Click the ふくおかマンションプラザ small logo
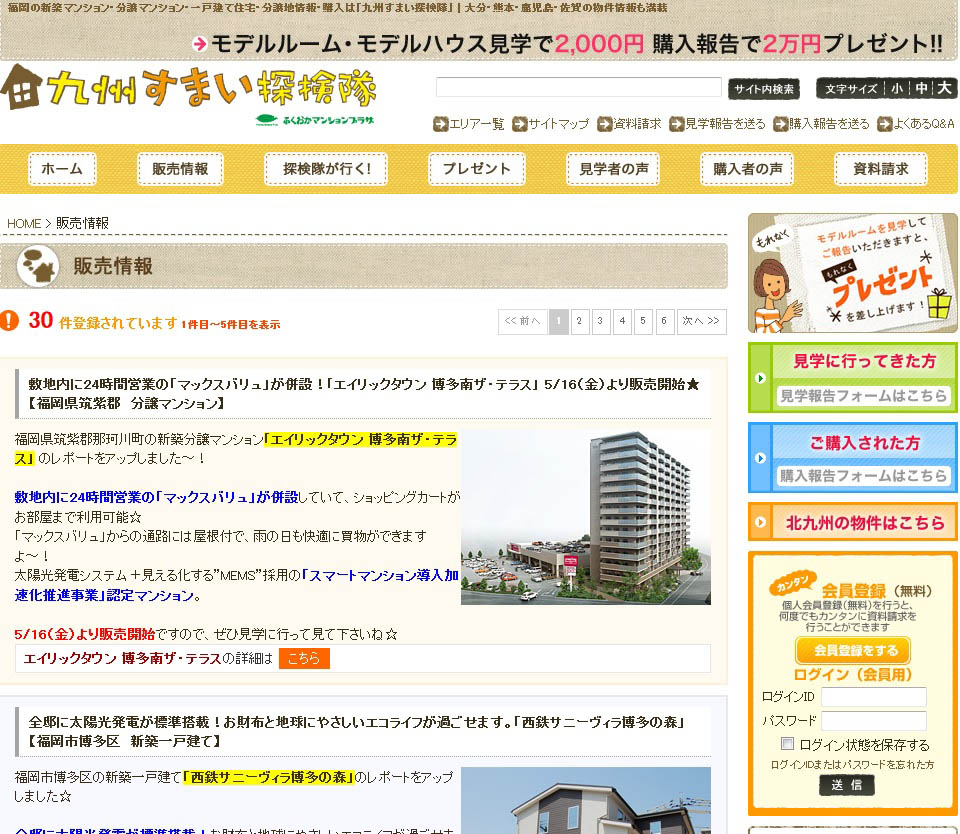The height and width of the screenshot is (834, 960). (x=315, y=120)
